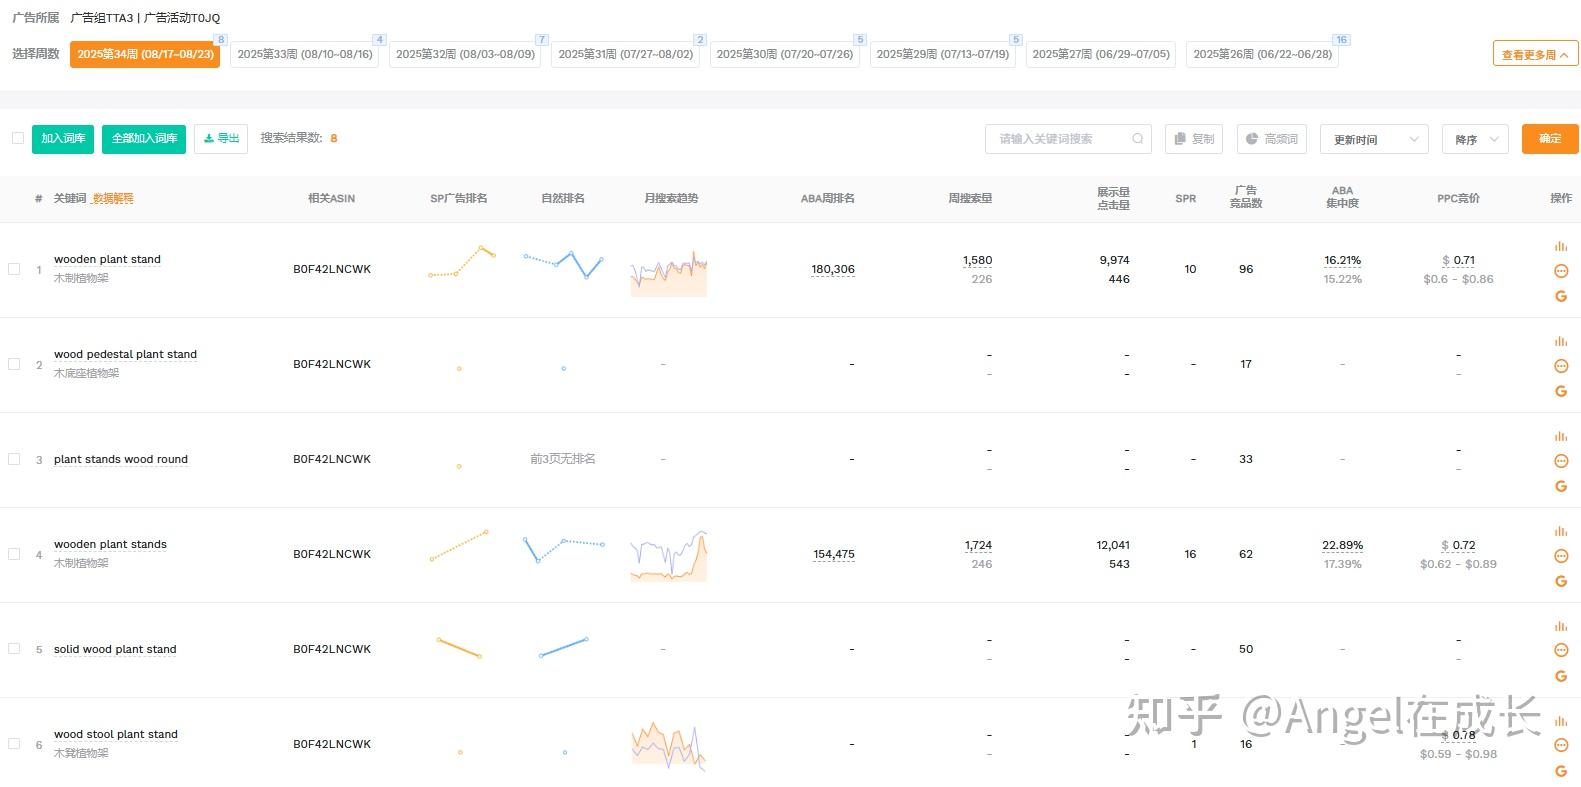Click the 导出 export button

221,139
